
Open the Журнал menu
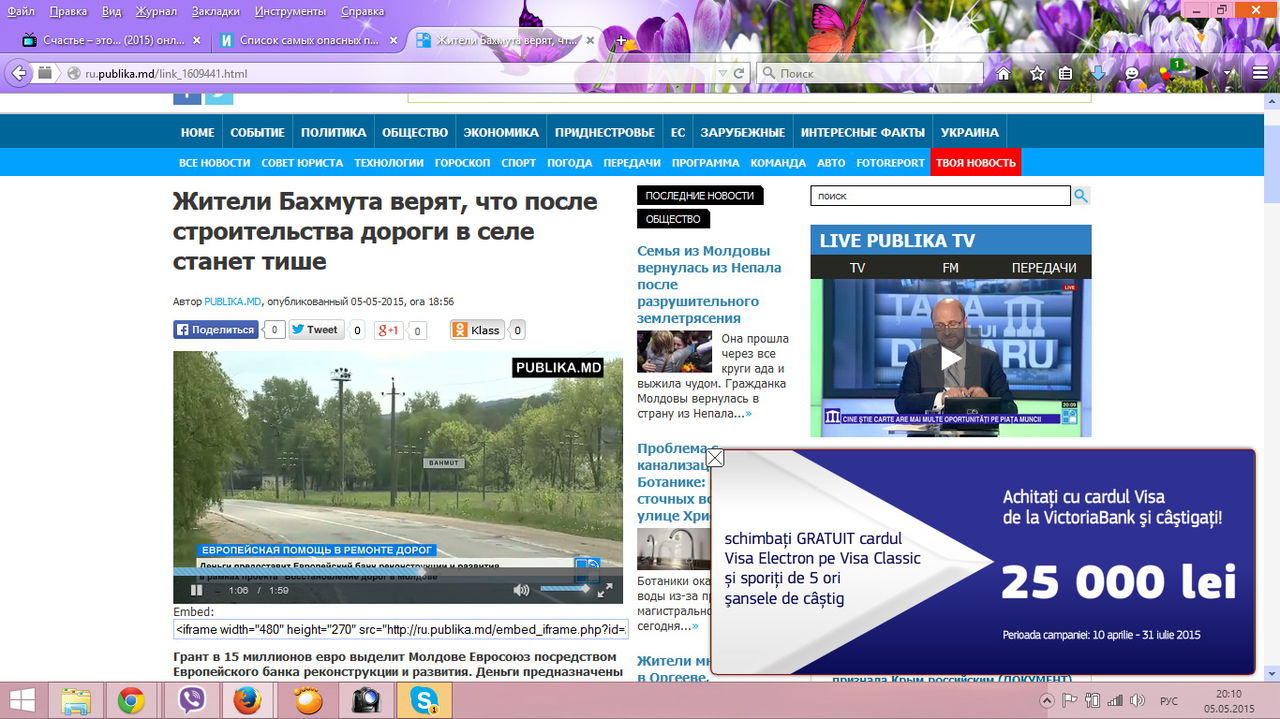[155, 11]
